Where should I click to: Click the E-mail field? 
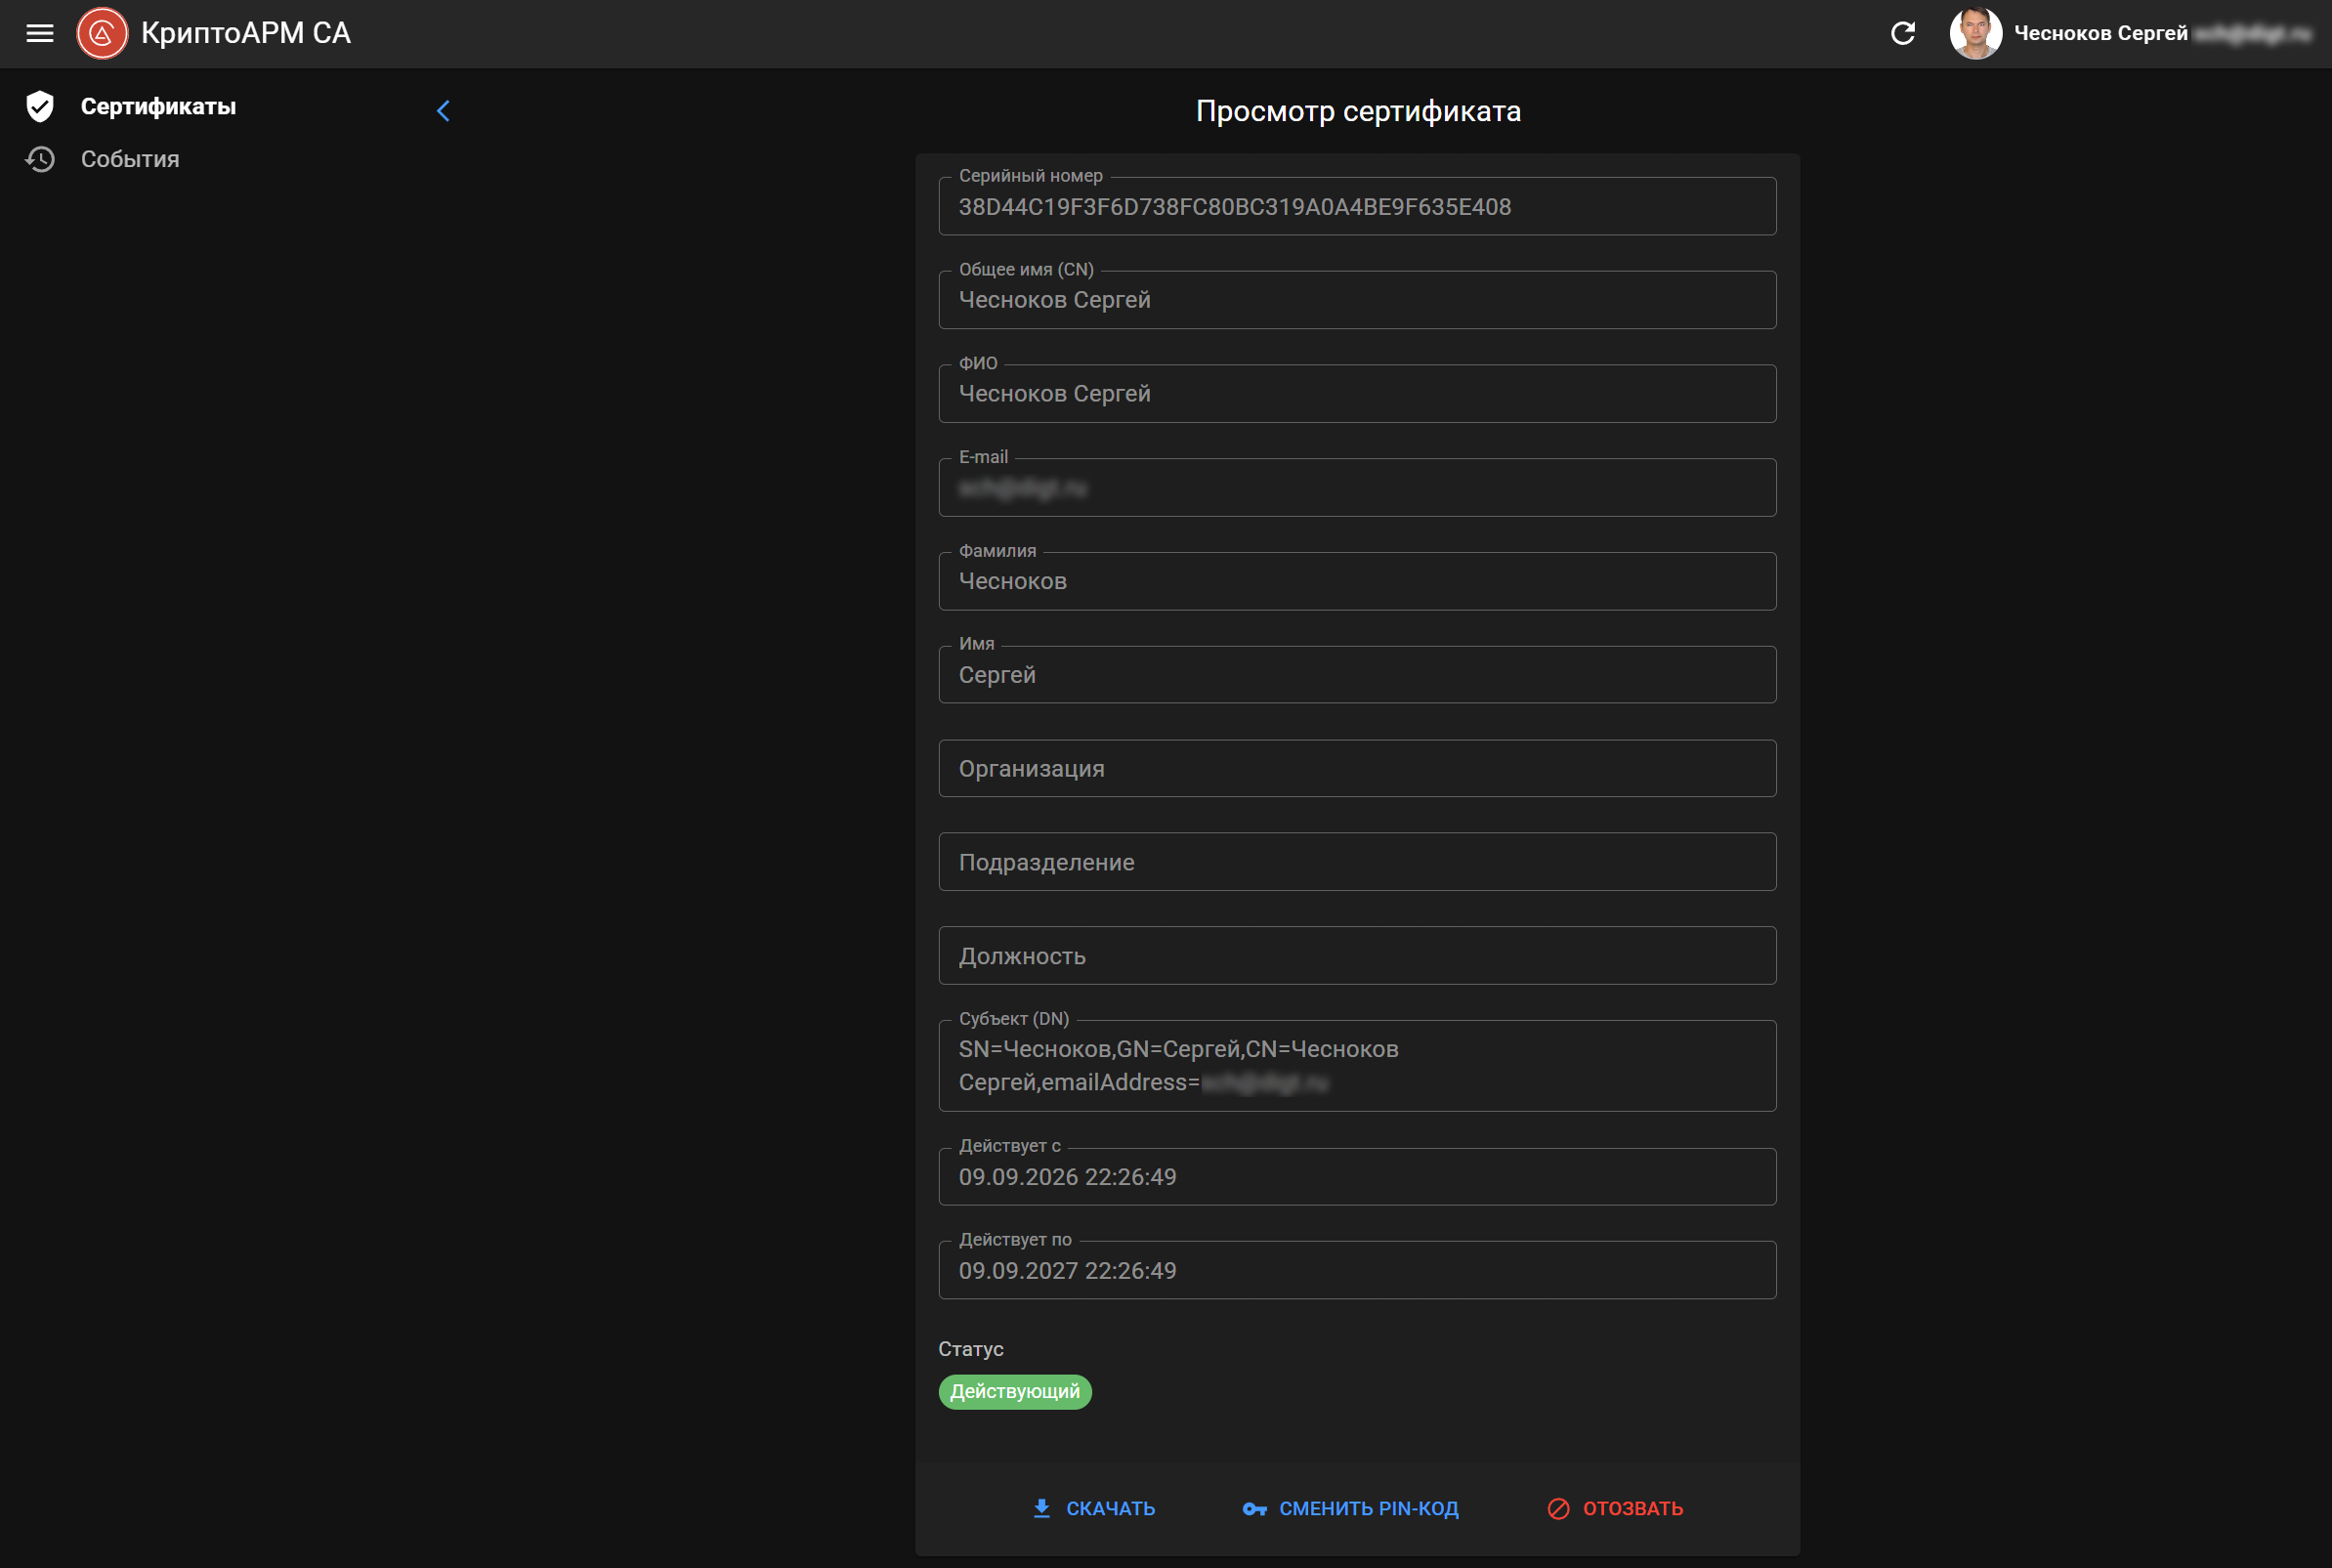click(x=1357, y=488)
